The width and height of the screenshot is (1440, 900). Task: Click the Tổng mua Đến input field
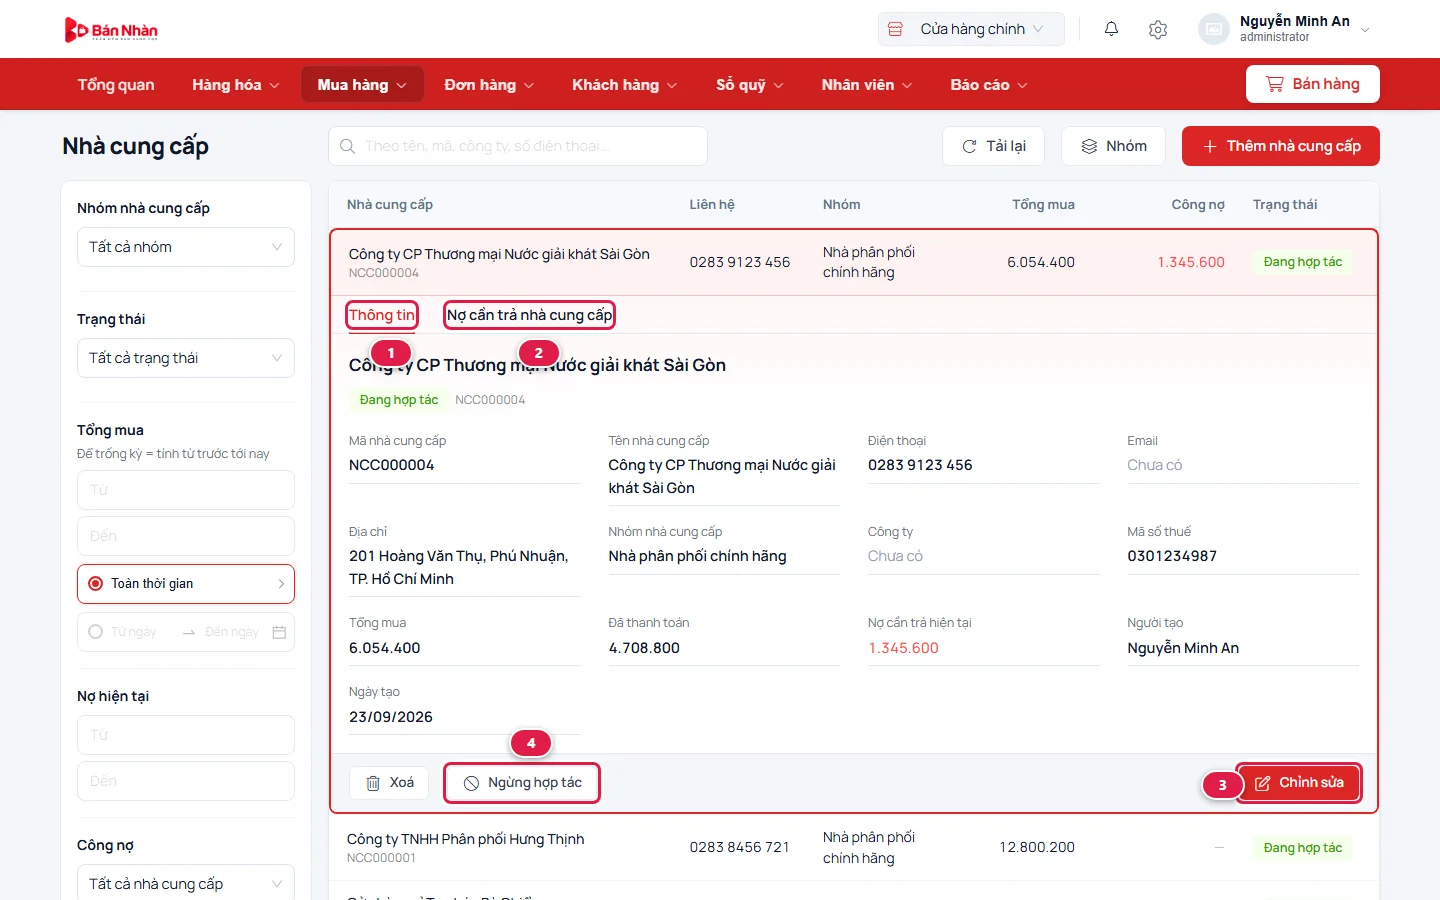click(x=186, y=536)
